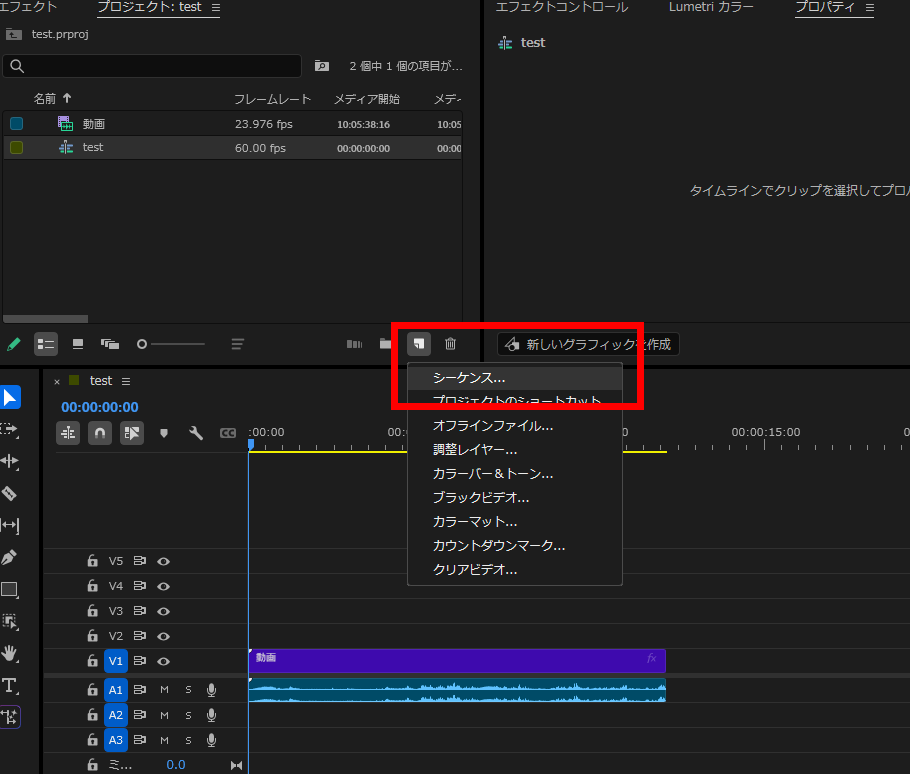The height and width of the screenshot is (774, 910).
Task: Choose シーケンス... from the new item menu
Action: 470,378
